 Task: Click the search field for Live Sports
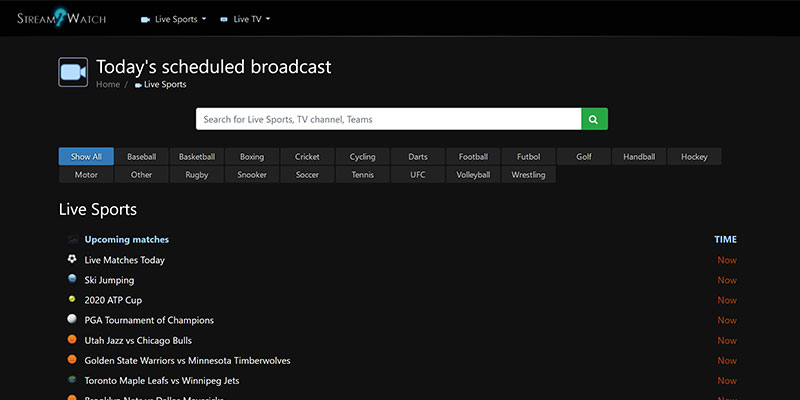tap(388, 119)
